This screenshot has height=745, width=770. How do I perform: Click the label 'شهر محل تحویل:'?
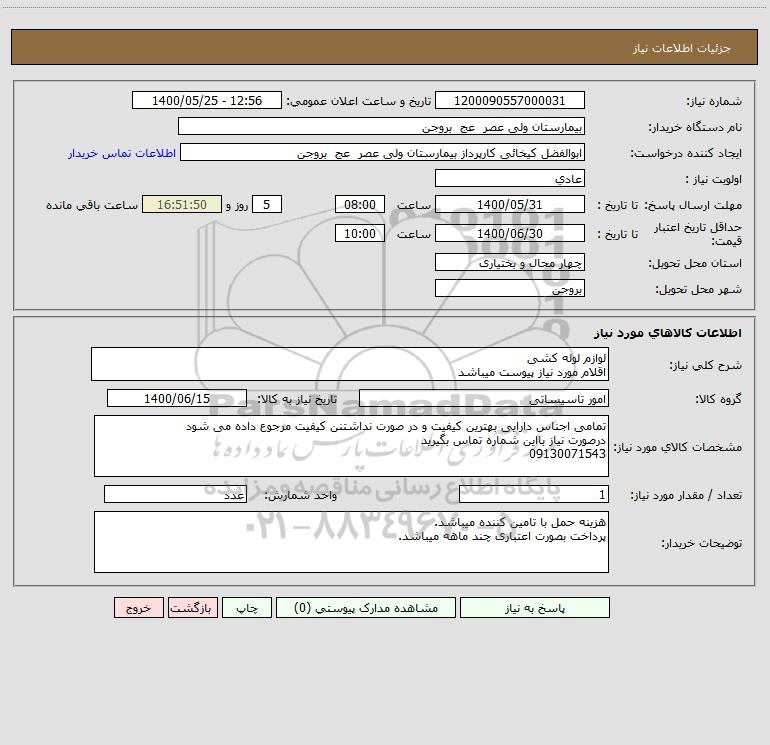coord(698,289)
